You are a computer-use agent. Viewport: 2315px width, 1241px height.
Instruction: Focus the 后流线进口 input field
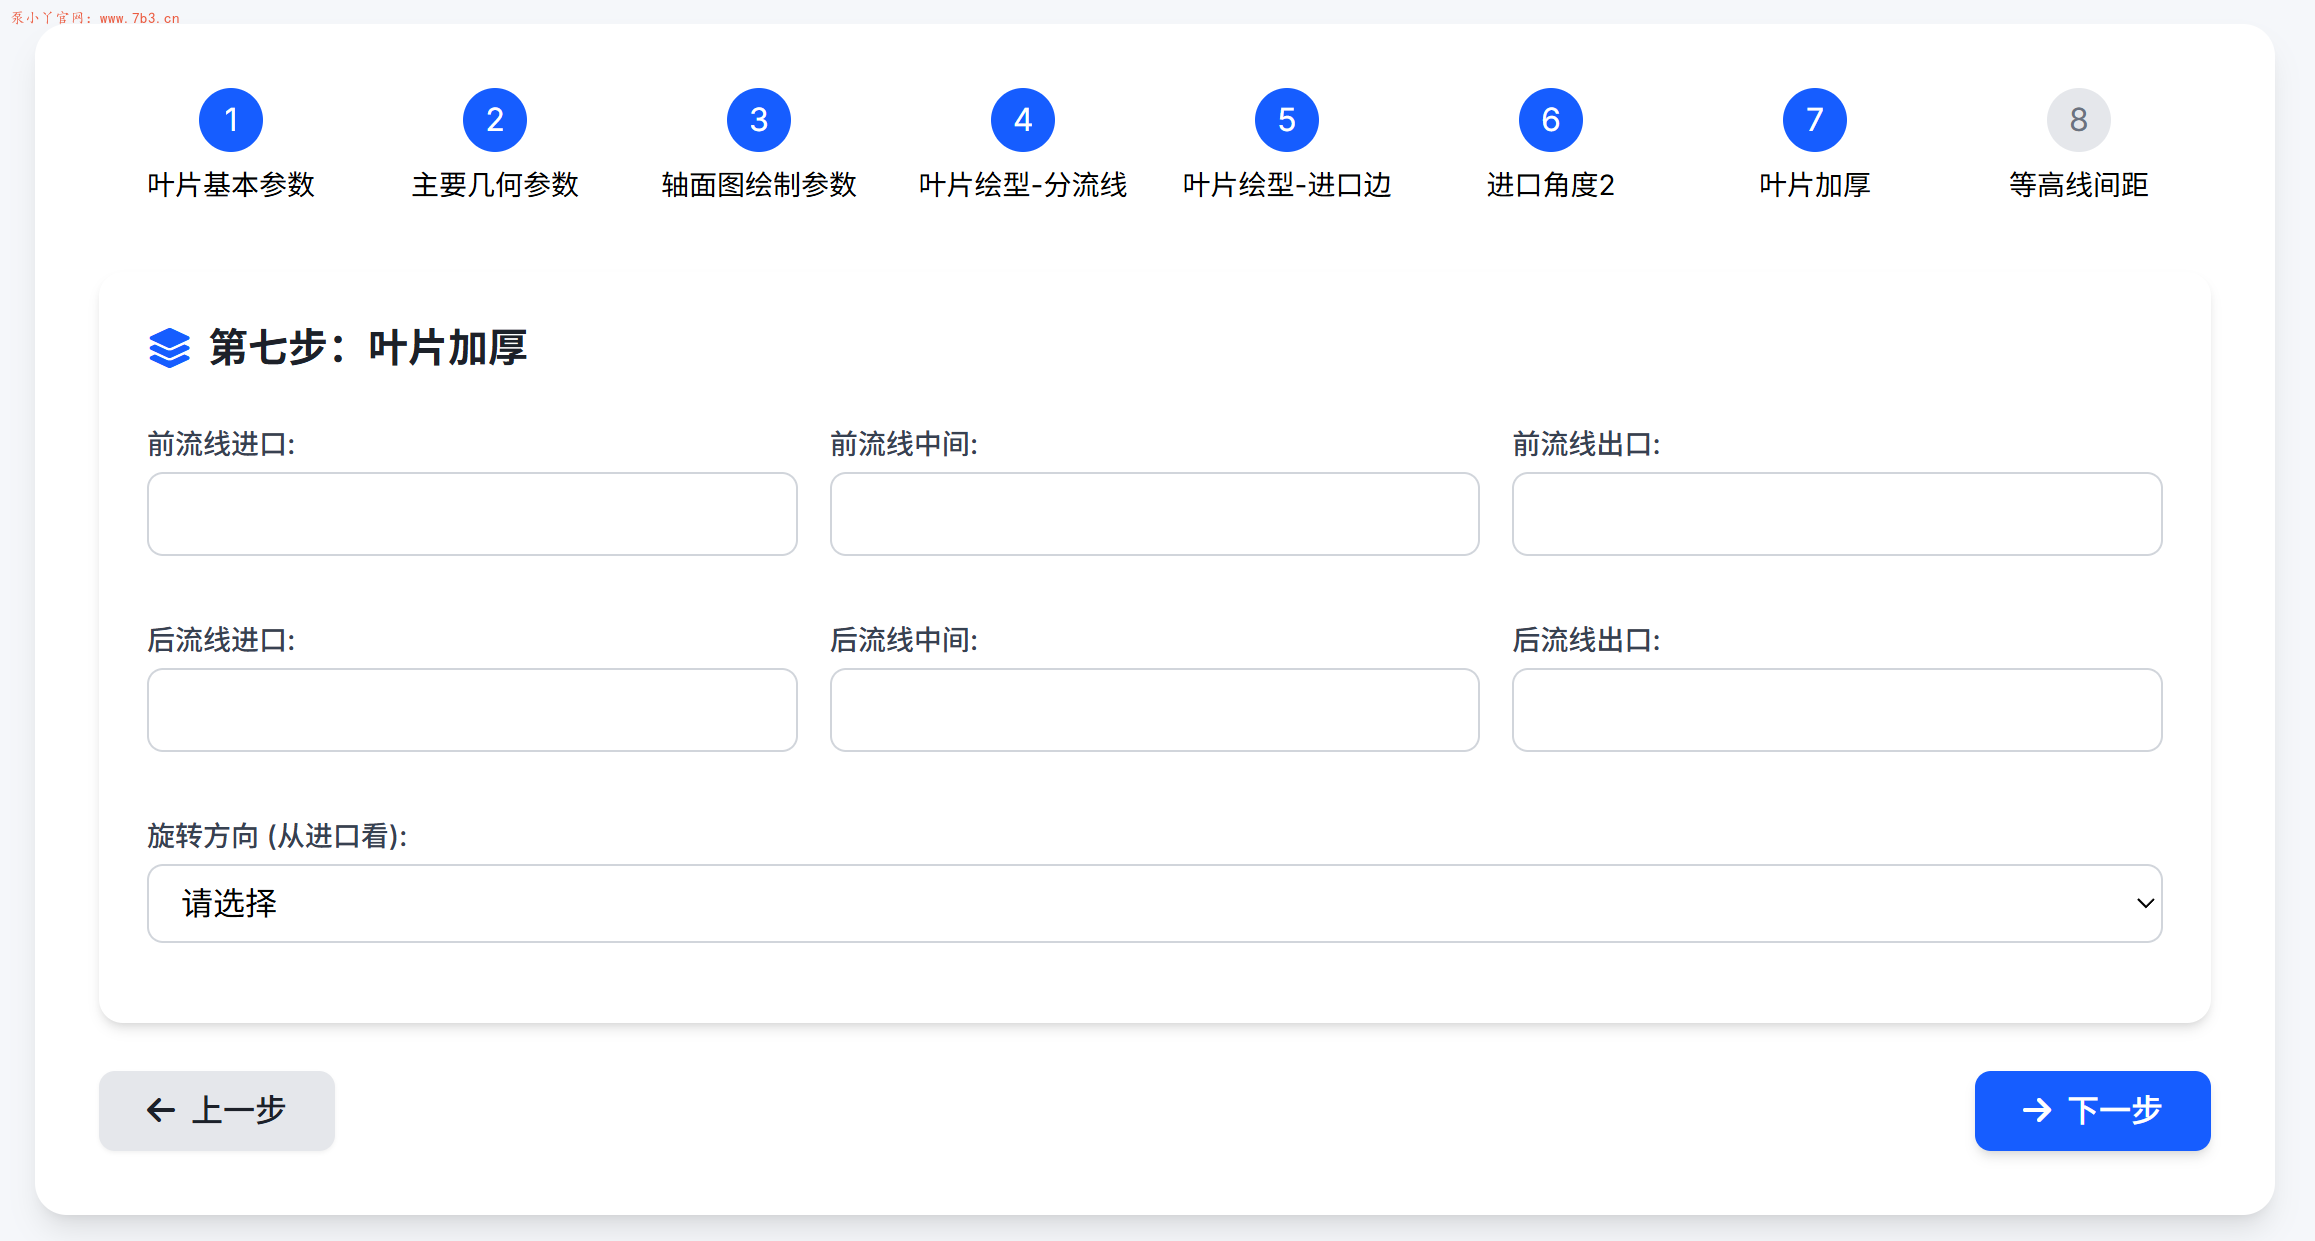472,710
